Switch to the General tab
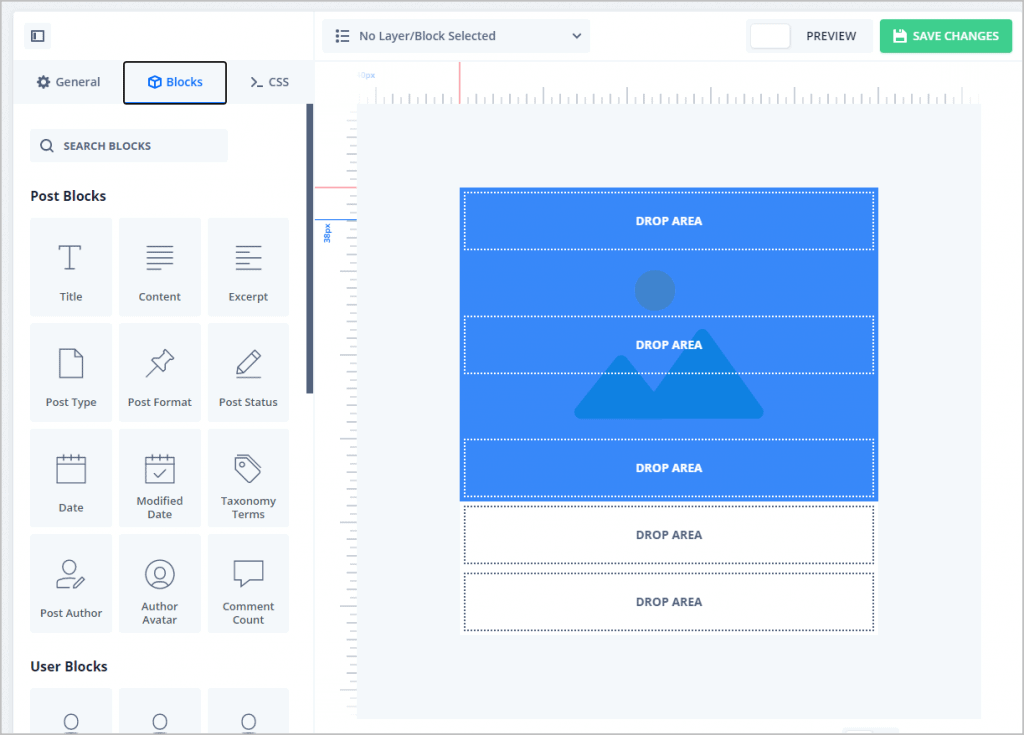The image size is (1024, 735). point(68,82)
